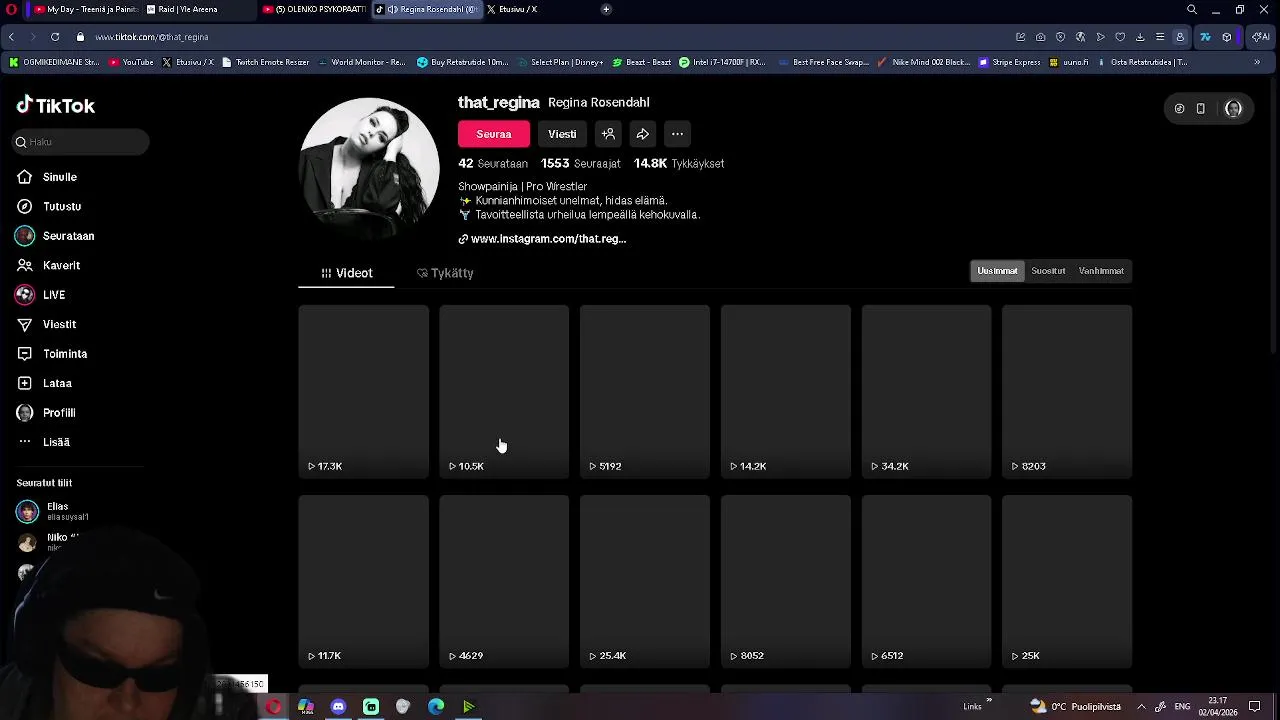Screen dimensions: 1280x720
Task: Expand the bookmarks bar overflow chevron
Action: coord(1257,62)
